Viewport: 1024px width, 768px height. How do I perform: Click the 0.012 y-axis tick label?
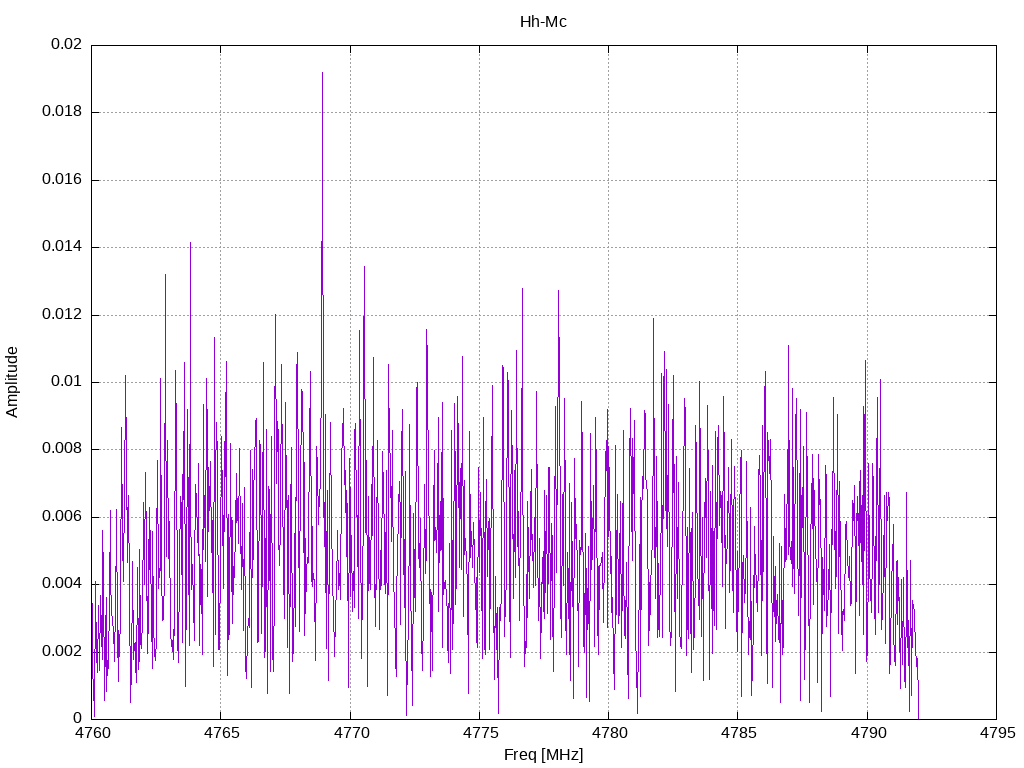(63, 315)
